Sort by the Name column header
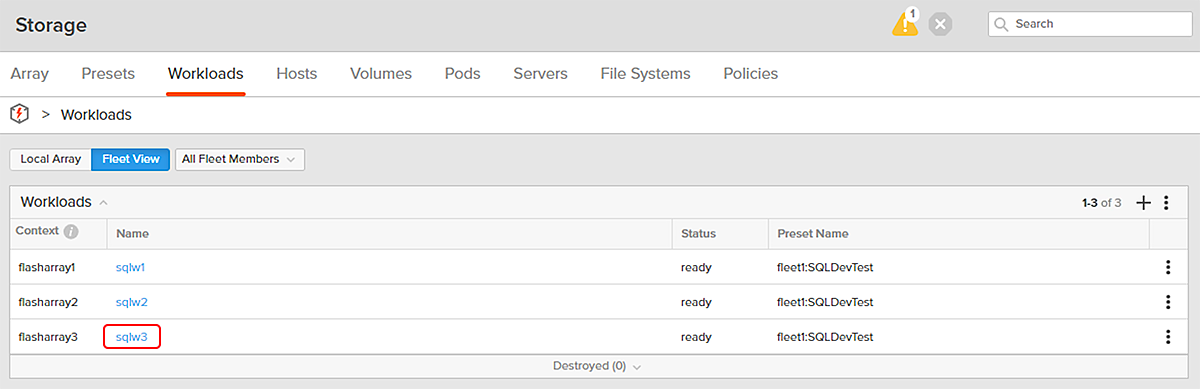The height and width of the screenshot is (389, 1200). [132, 233]
